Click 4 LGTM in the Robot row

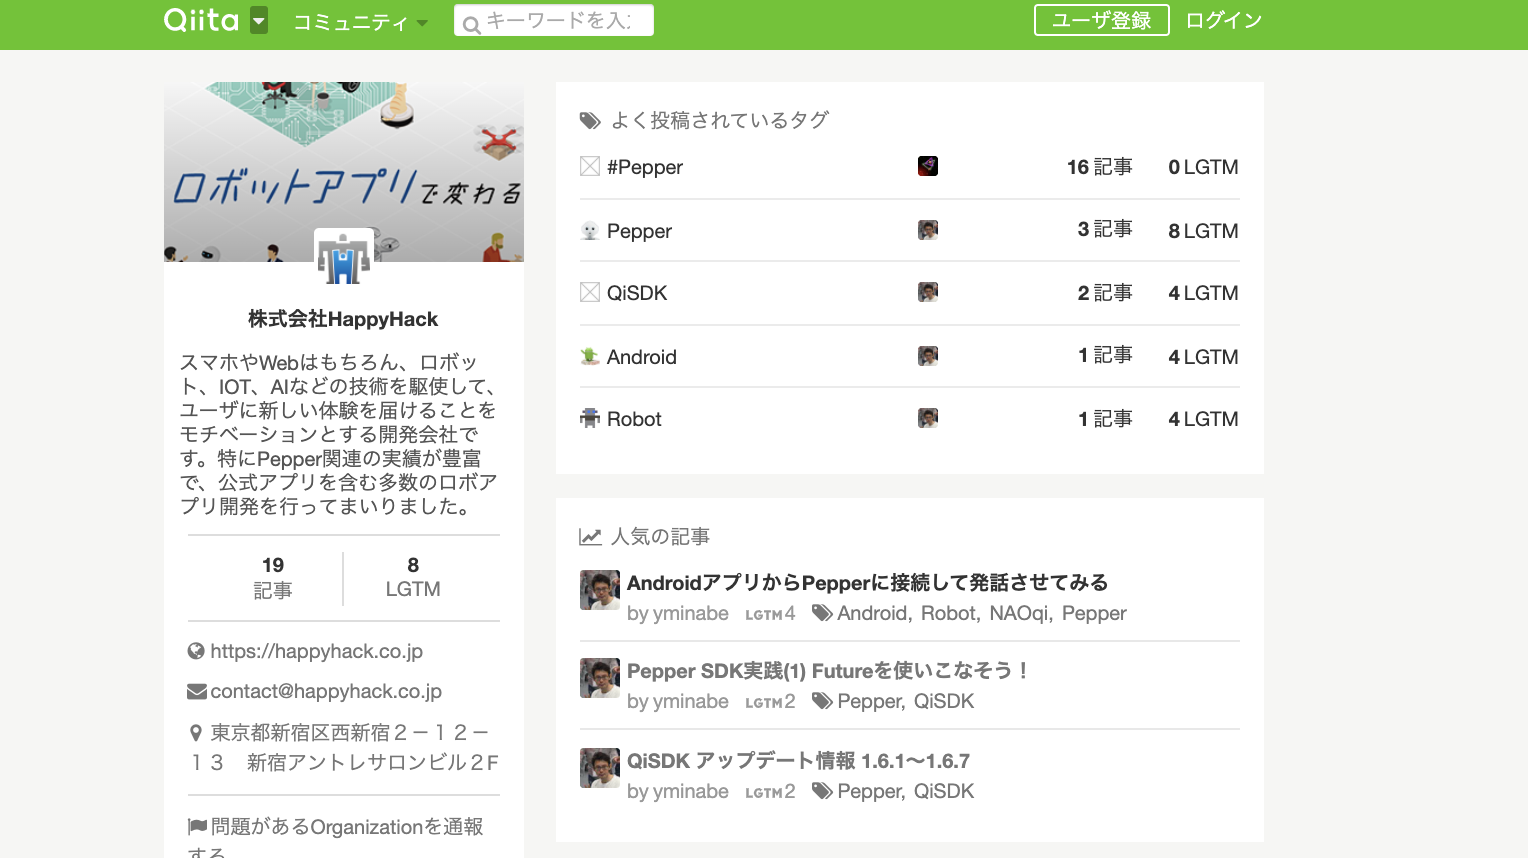point(1203,419)
